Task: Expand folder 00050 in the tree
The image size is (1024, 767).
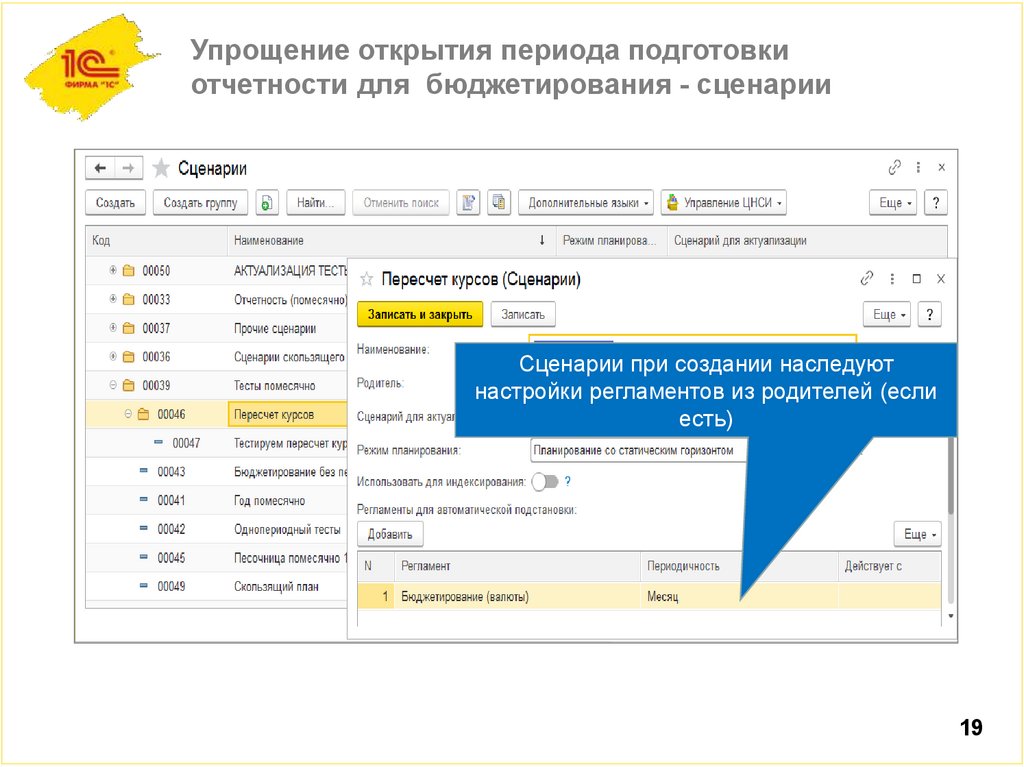Action: [113, 270]
